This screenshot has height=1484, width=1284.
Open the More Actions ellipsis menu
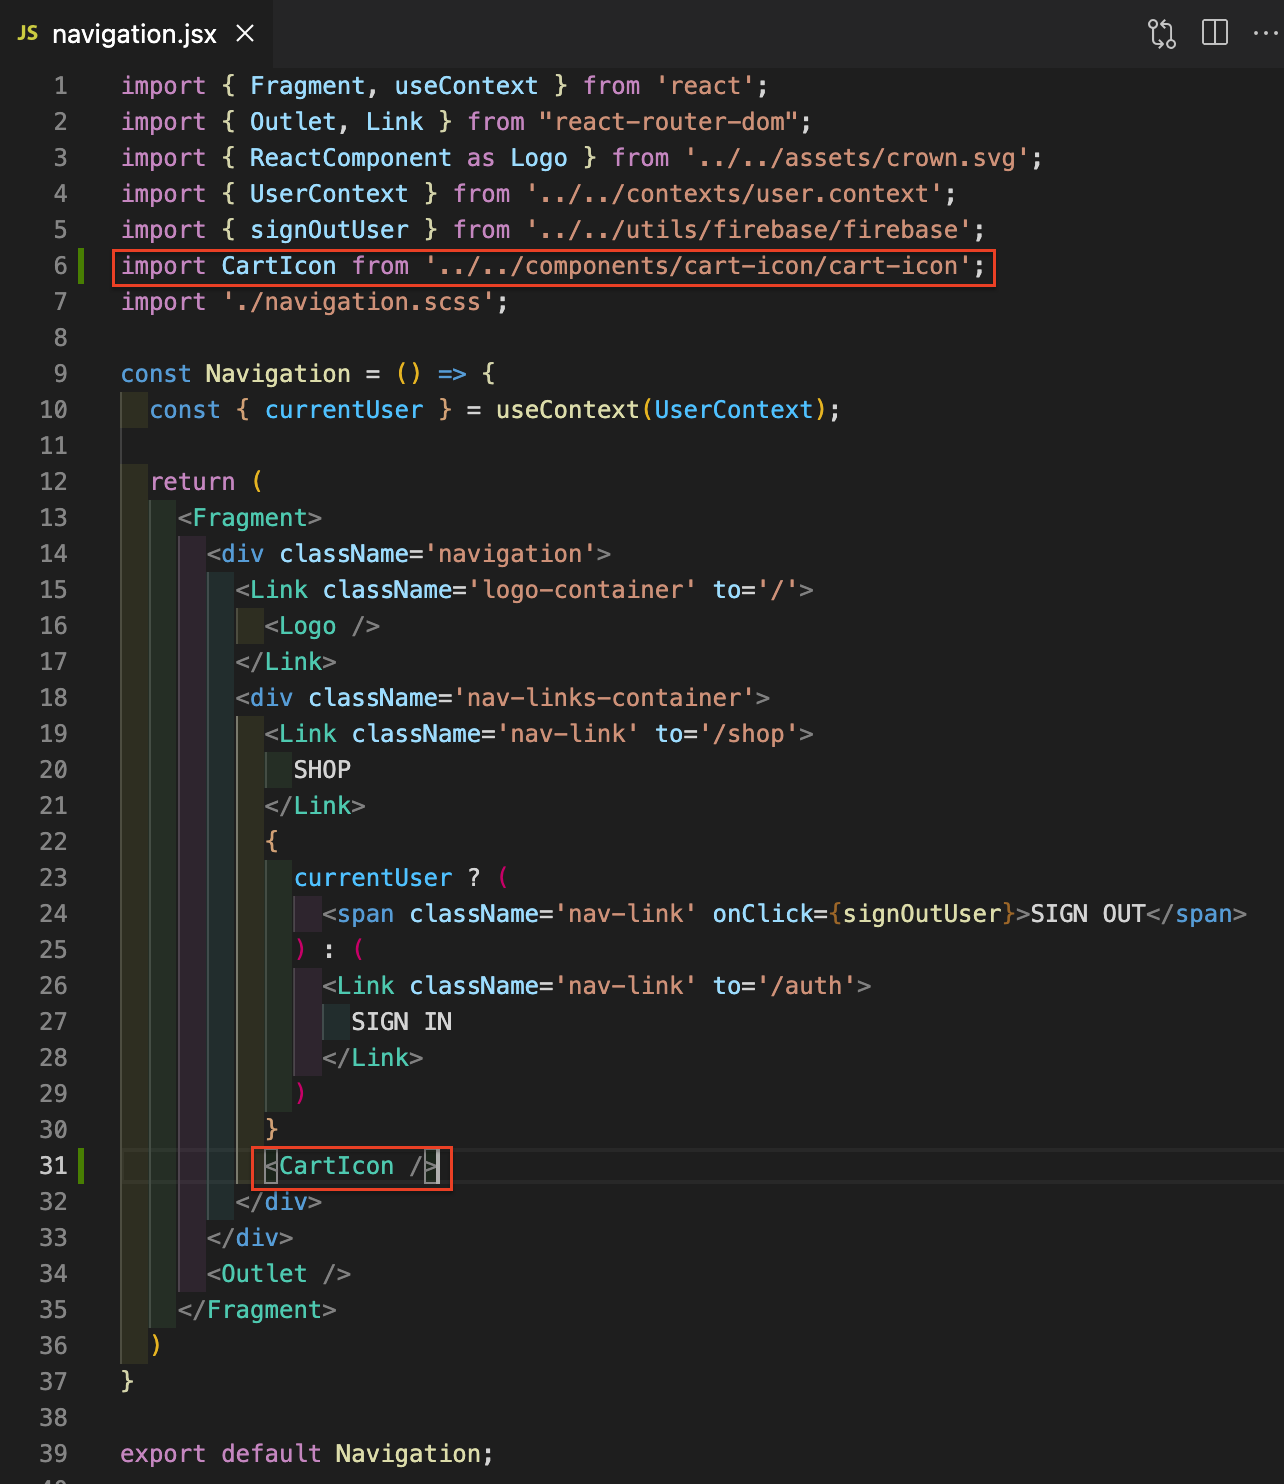pyautogui.click(x=1266, y=33)
